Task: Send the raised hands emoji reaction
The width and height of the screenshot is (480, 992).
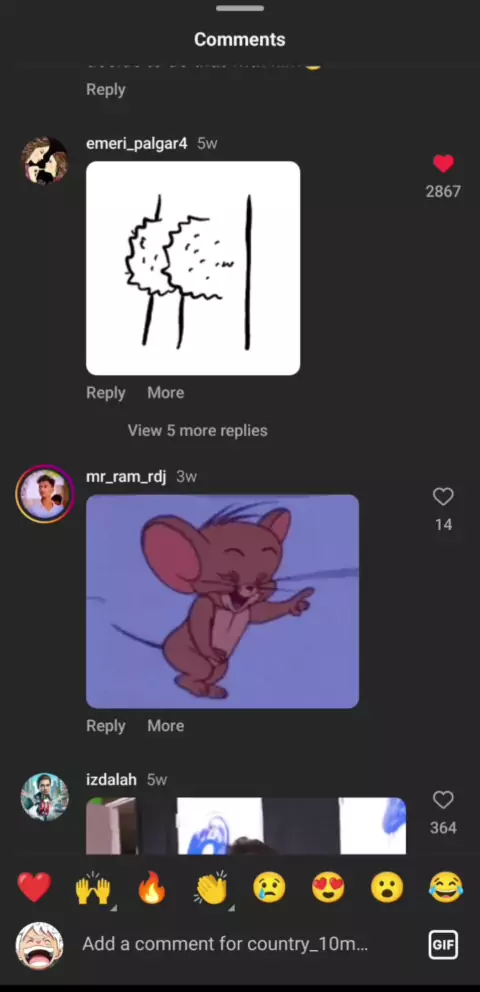Action: 93,888
